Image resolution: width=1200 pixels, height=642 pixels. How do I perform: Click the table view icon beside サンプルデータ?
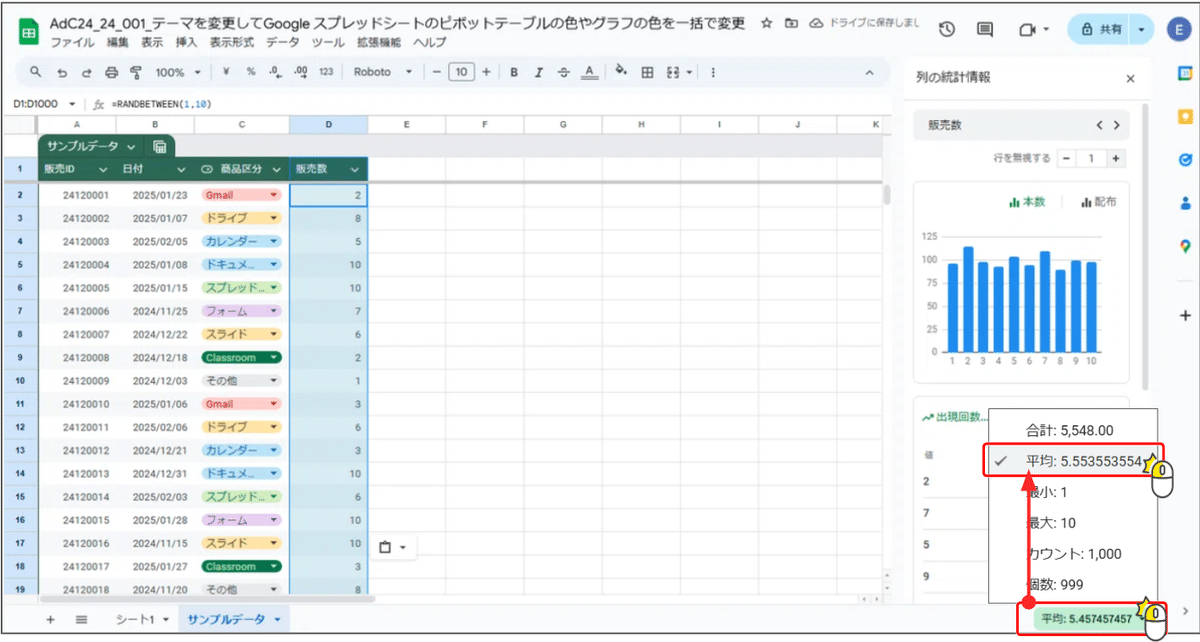(160, 146)
